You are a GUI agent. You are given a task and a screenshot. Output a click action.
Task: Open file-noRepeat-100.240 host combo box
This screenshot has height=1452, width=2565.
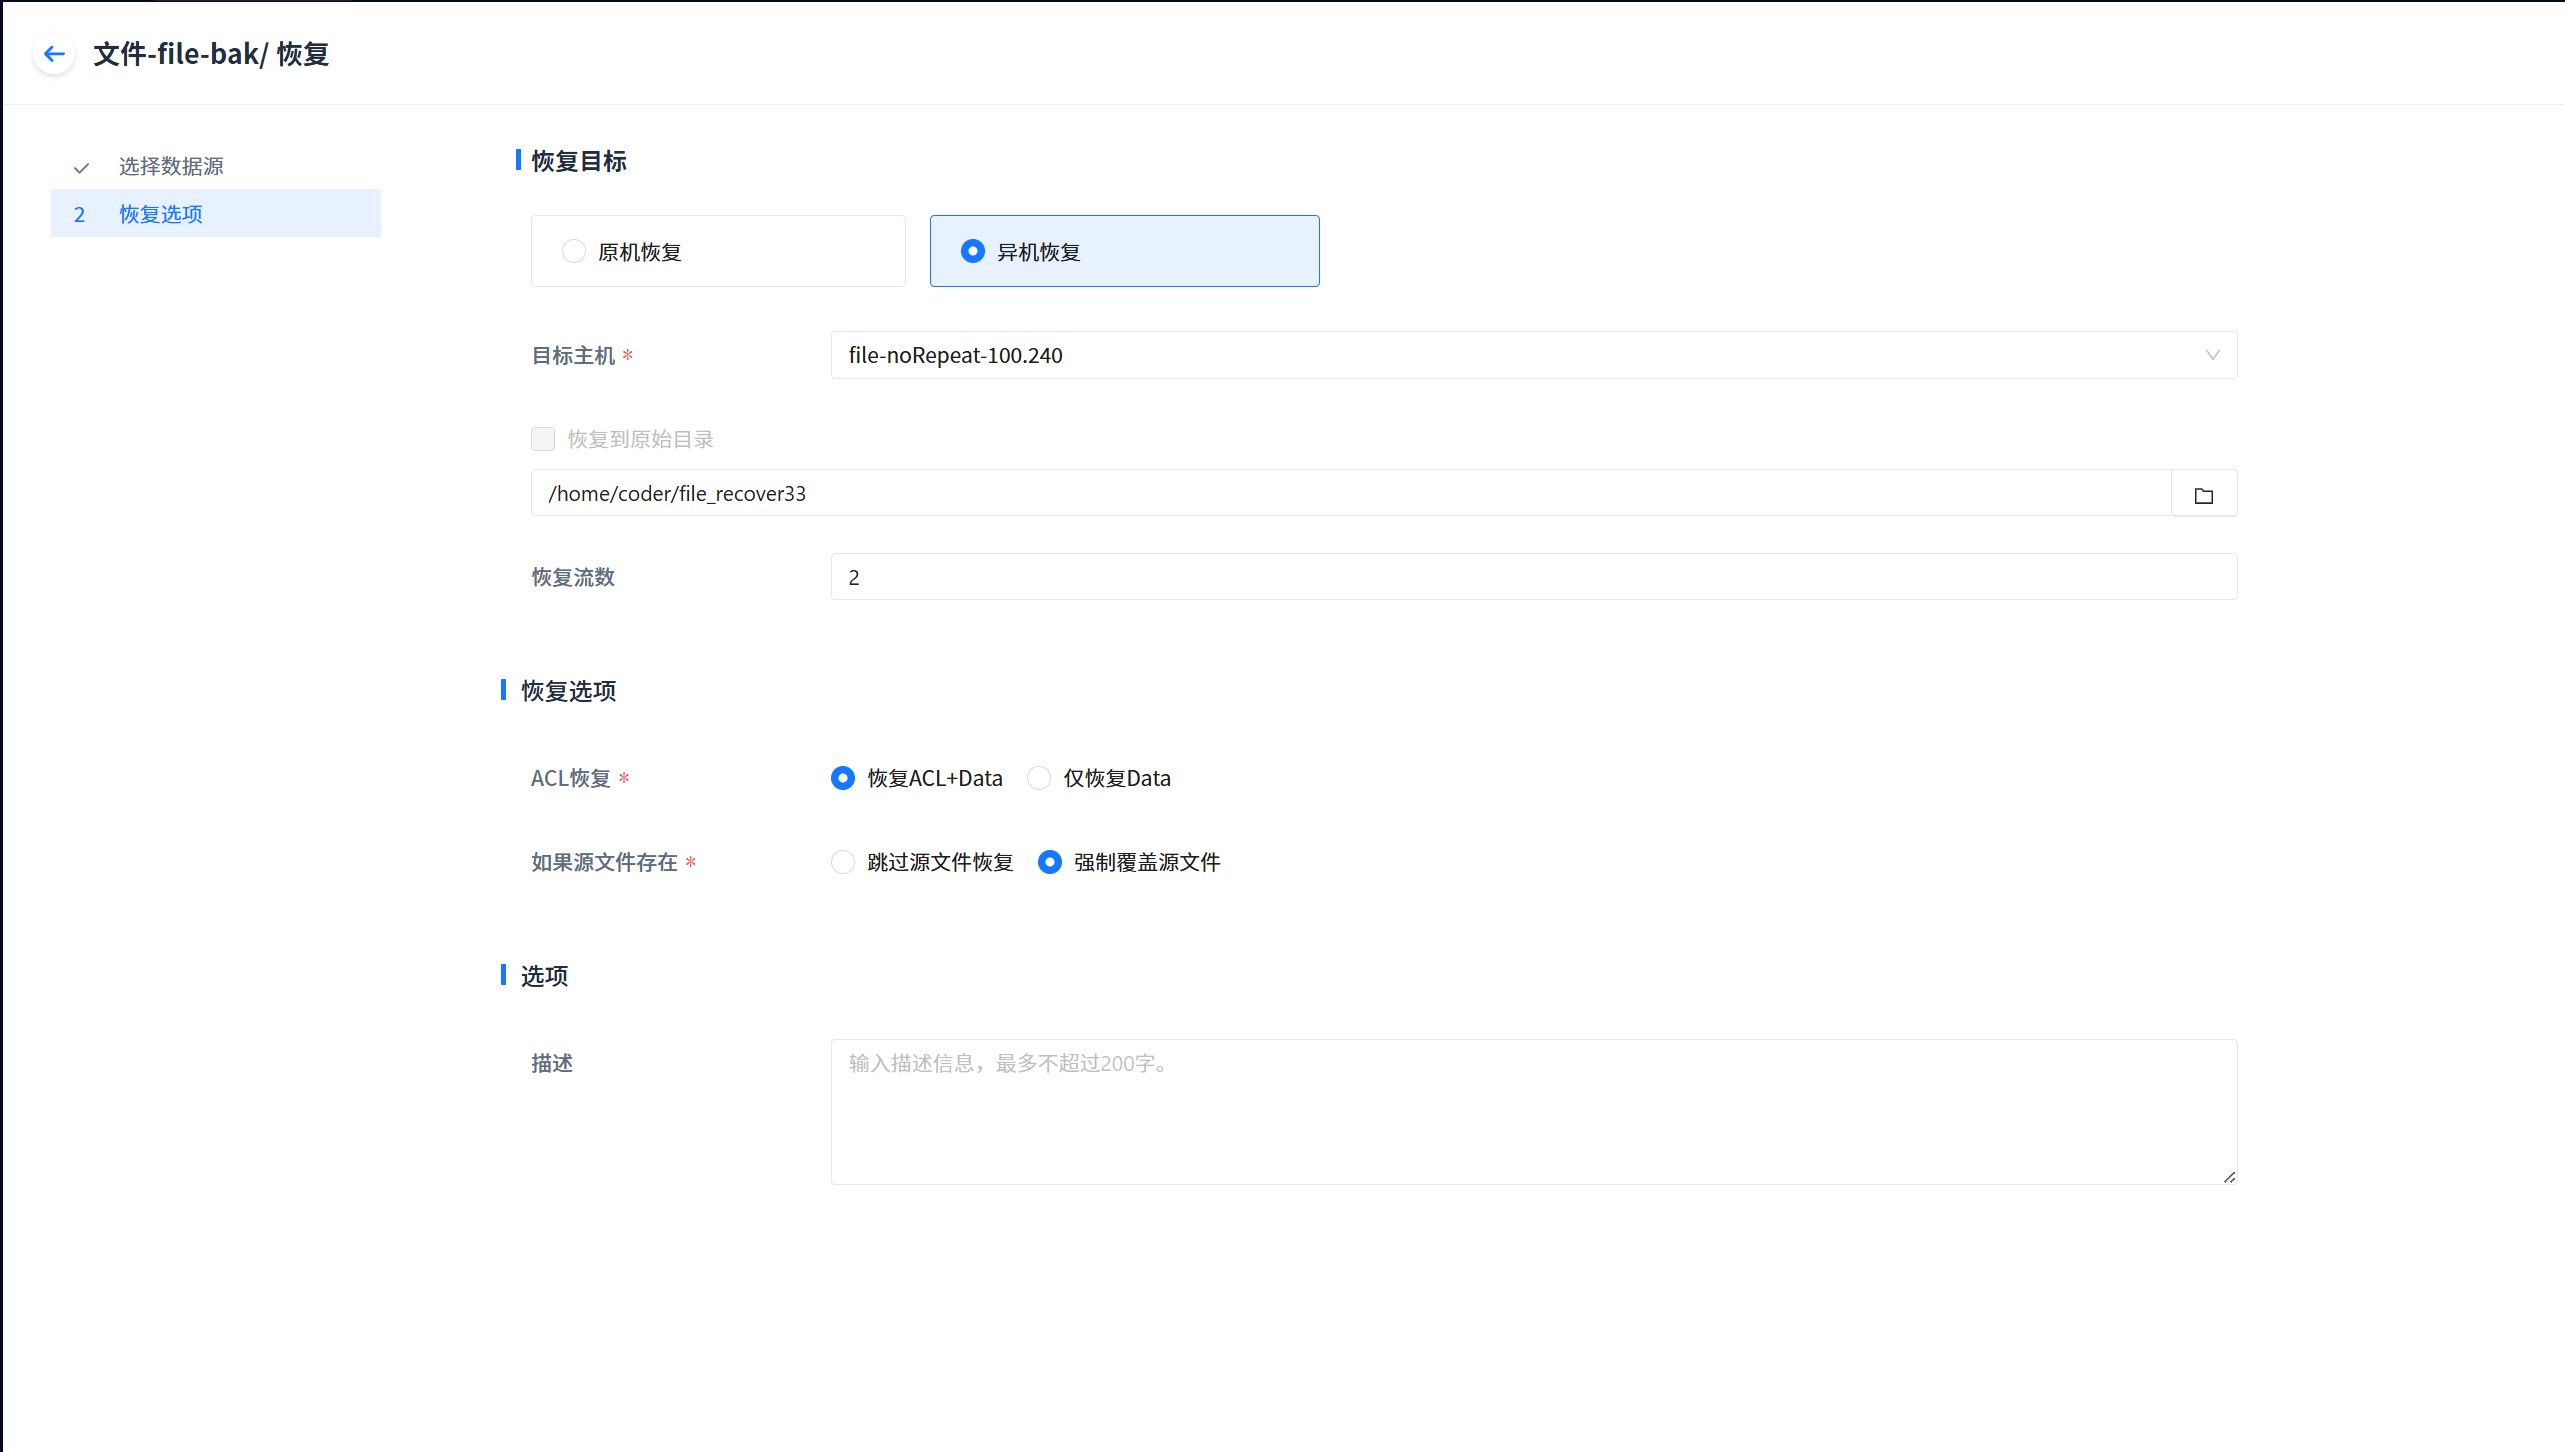[x=1500, y=355]
